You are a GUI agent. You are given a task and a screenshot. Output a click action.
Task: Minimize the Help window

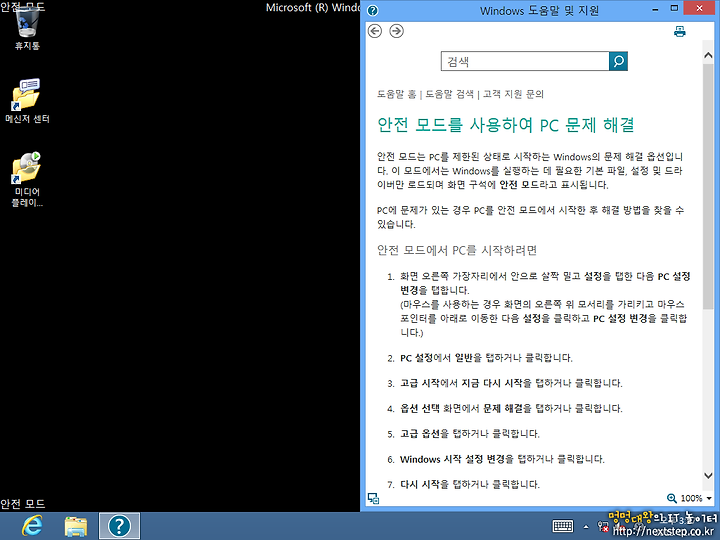(656, 9)
